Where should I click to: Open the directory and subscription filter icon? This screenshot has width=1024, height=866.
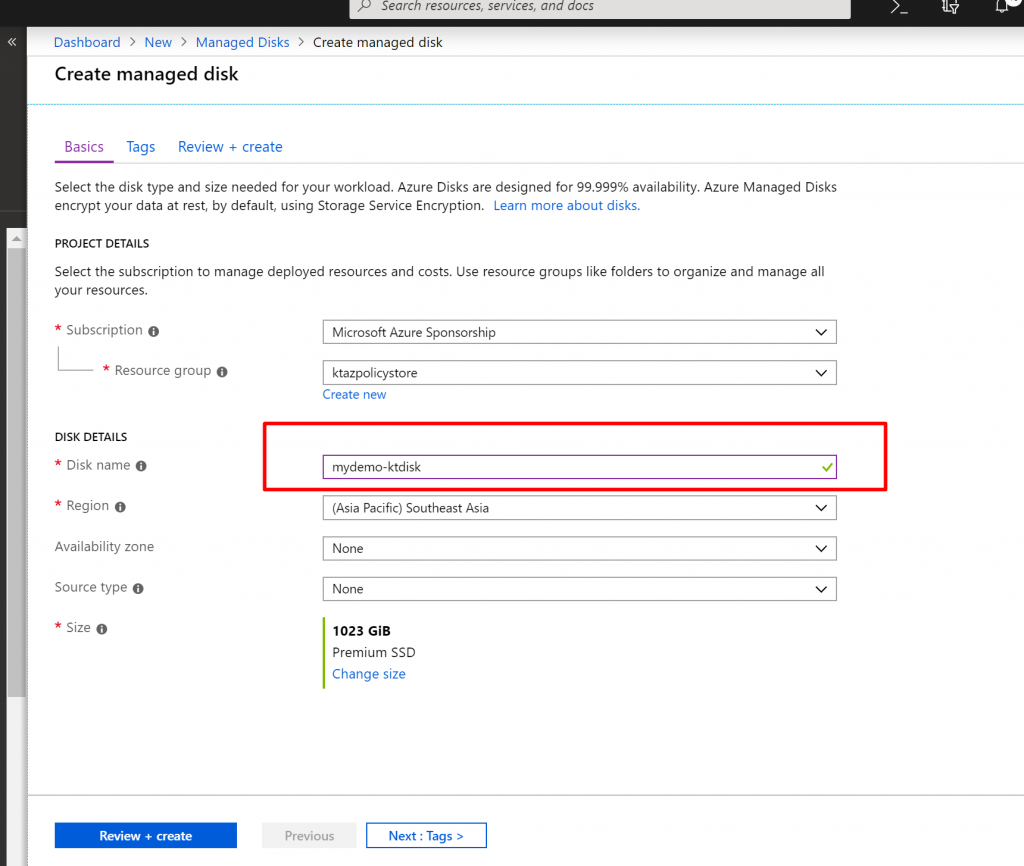click(951, 7)
